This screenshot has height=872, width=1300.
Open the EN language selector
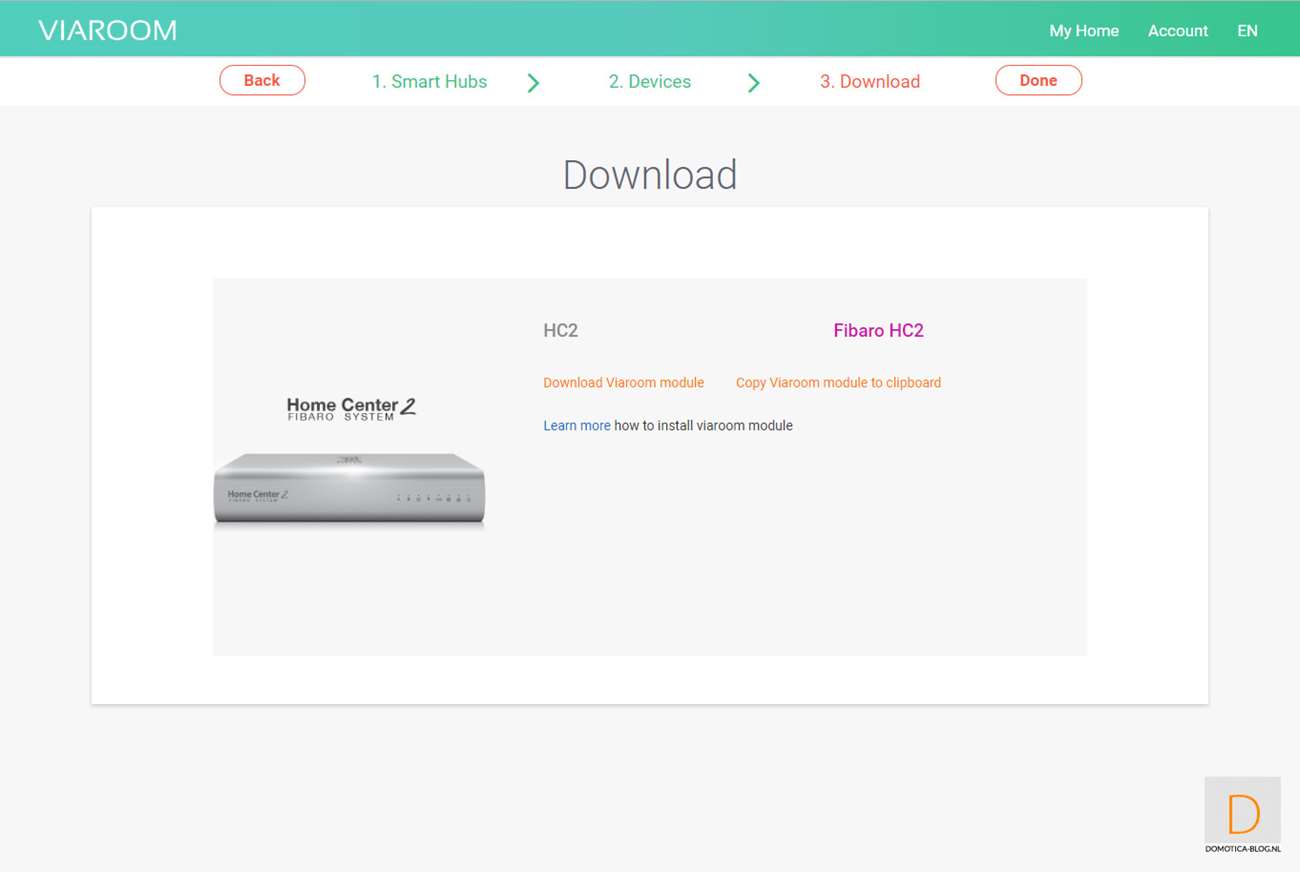tap(1246, 31)
